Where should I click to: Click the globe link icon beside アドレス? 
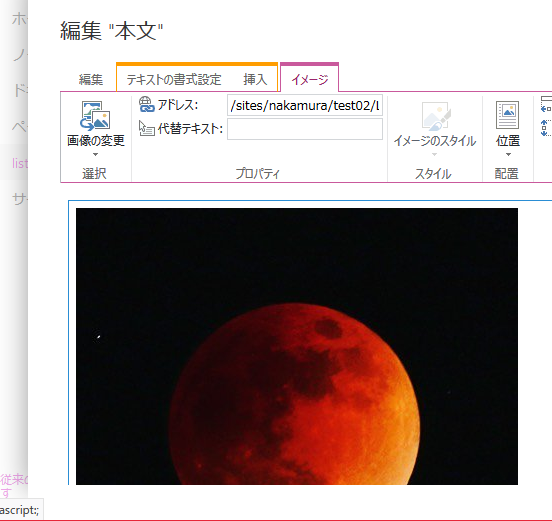click(146, 105)
